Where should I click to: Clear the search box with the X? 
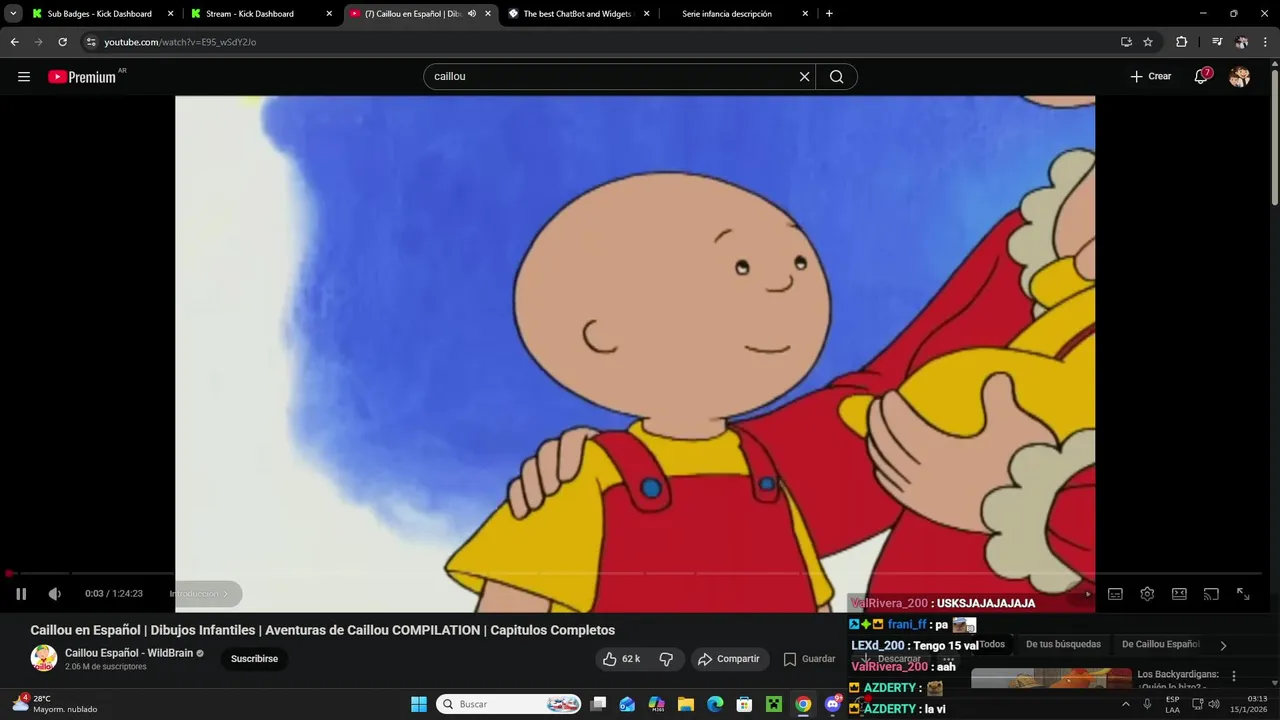804,77
